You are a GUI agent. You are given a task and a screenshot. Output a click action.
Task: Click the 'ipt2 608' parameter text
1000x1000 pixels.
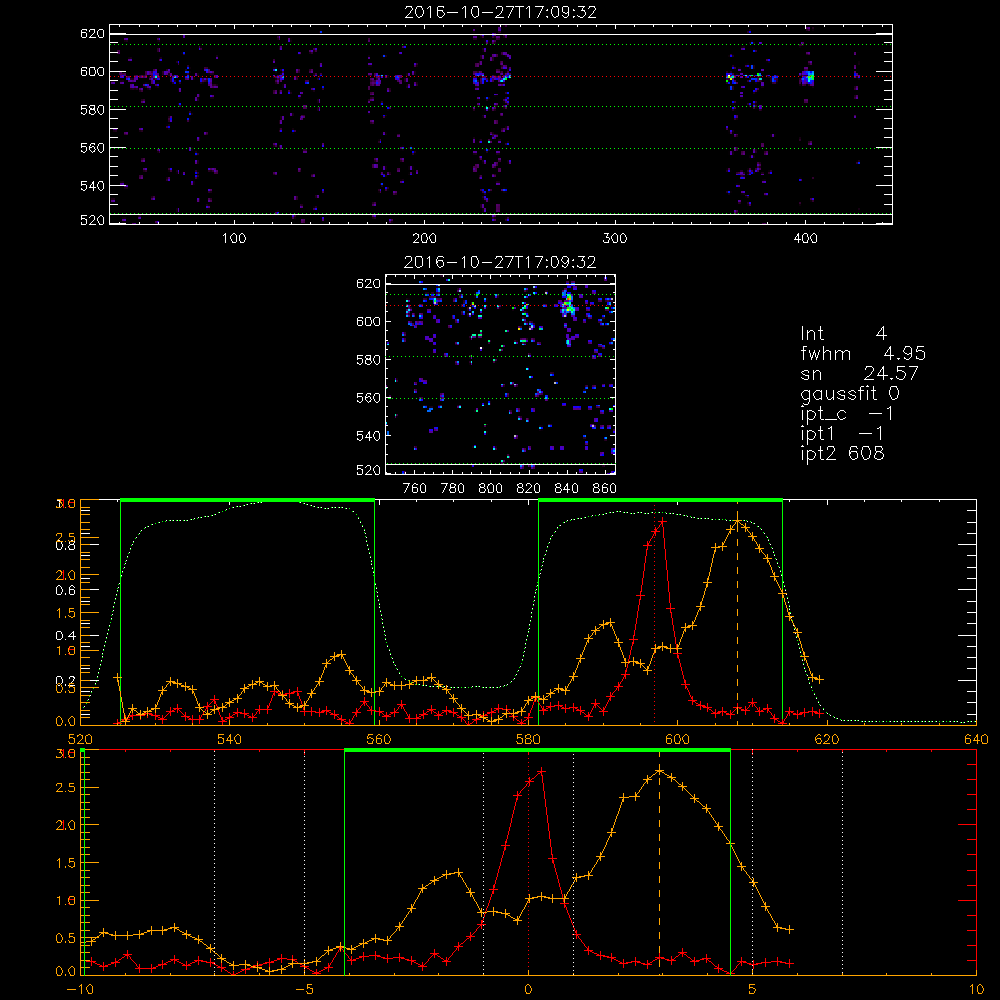(842, 453)
